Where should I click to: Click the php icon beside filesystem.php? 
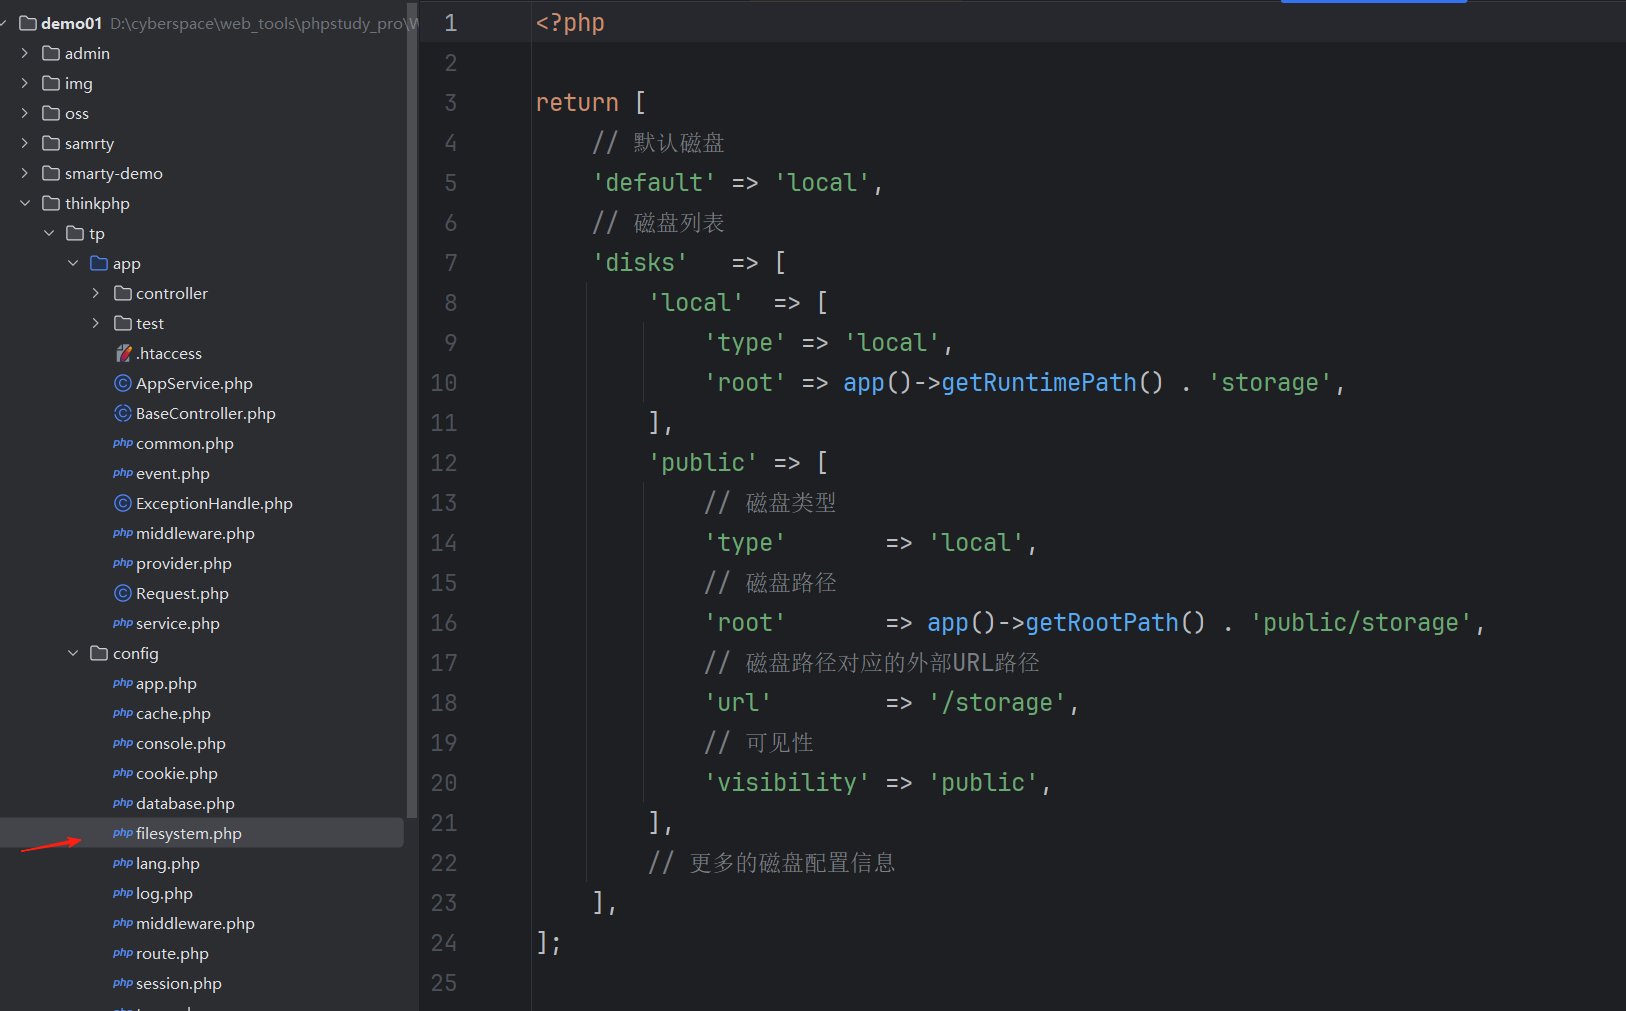click(x=123, y=833)
